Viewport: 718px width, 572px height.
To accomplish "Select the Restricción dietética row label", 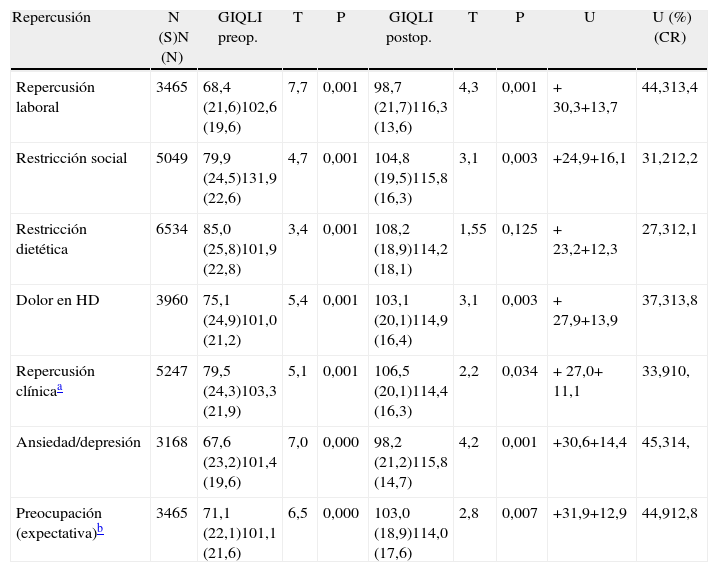I will 51,238.
